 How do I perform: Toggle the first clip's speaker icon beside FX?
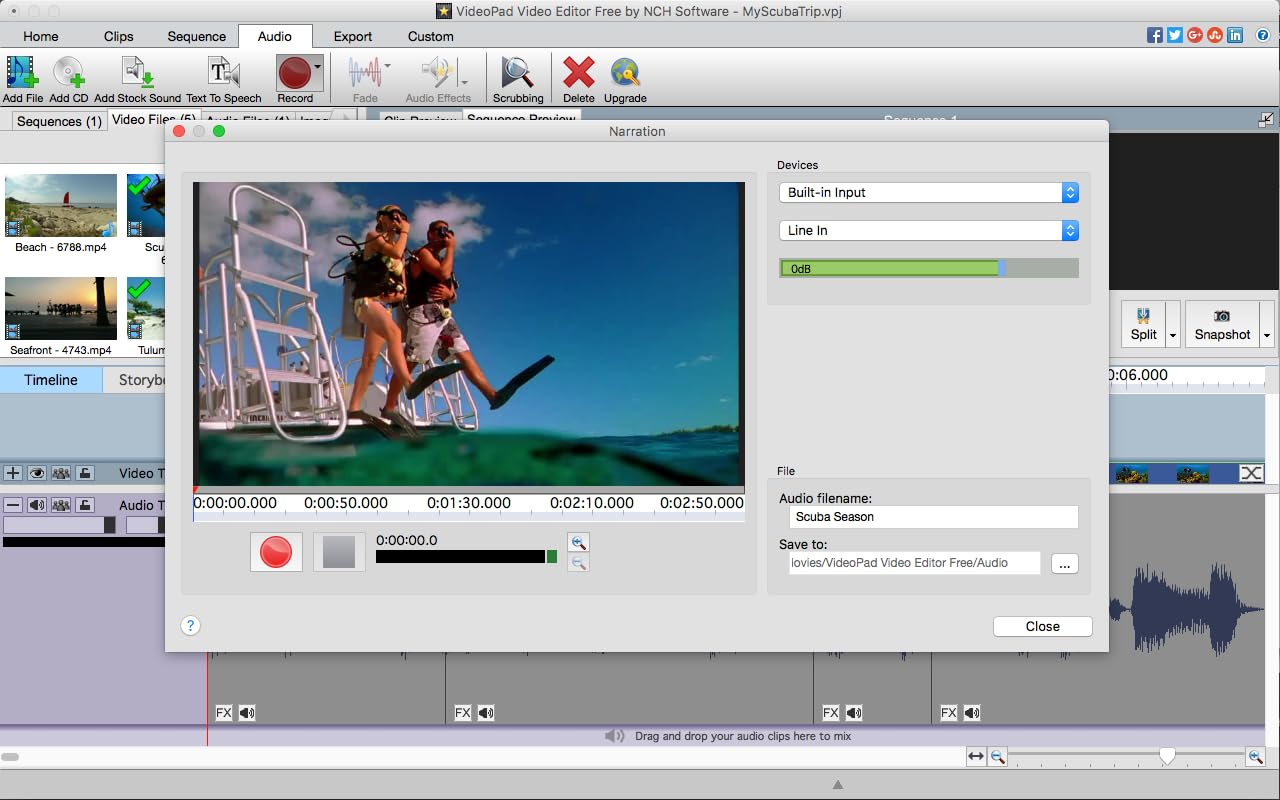pos(247,713)
